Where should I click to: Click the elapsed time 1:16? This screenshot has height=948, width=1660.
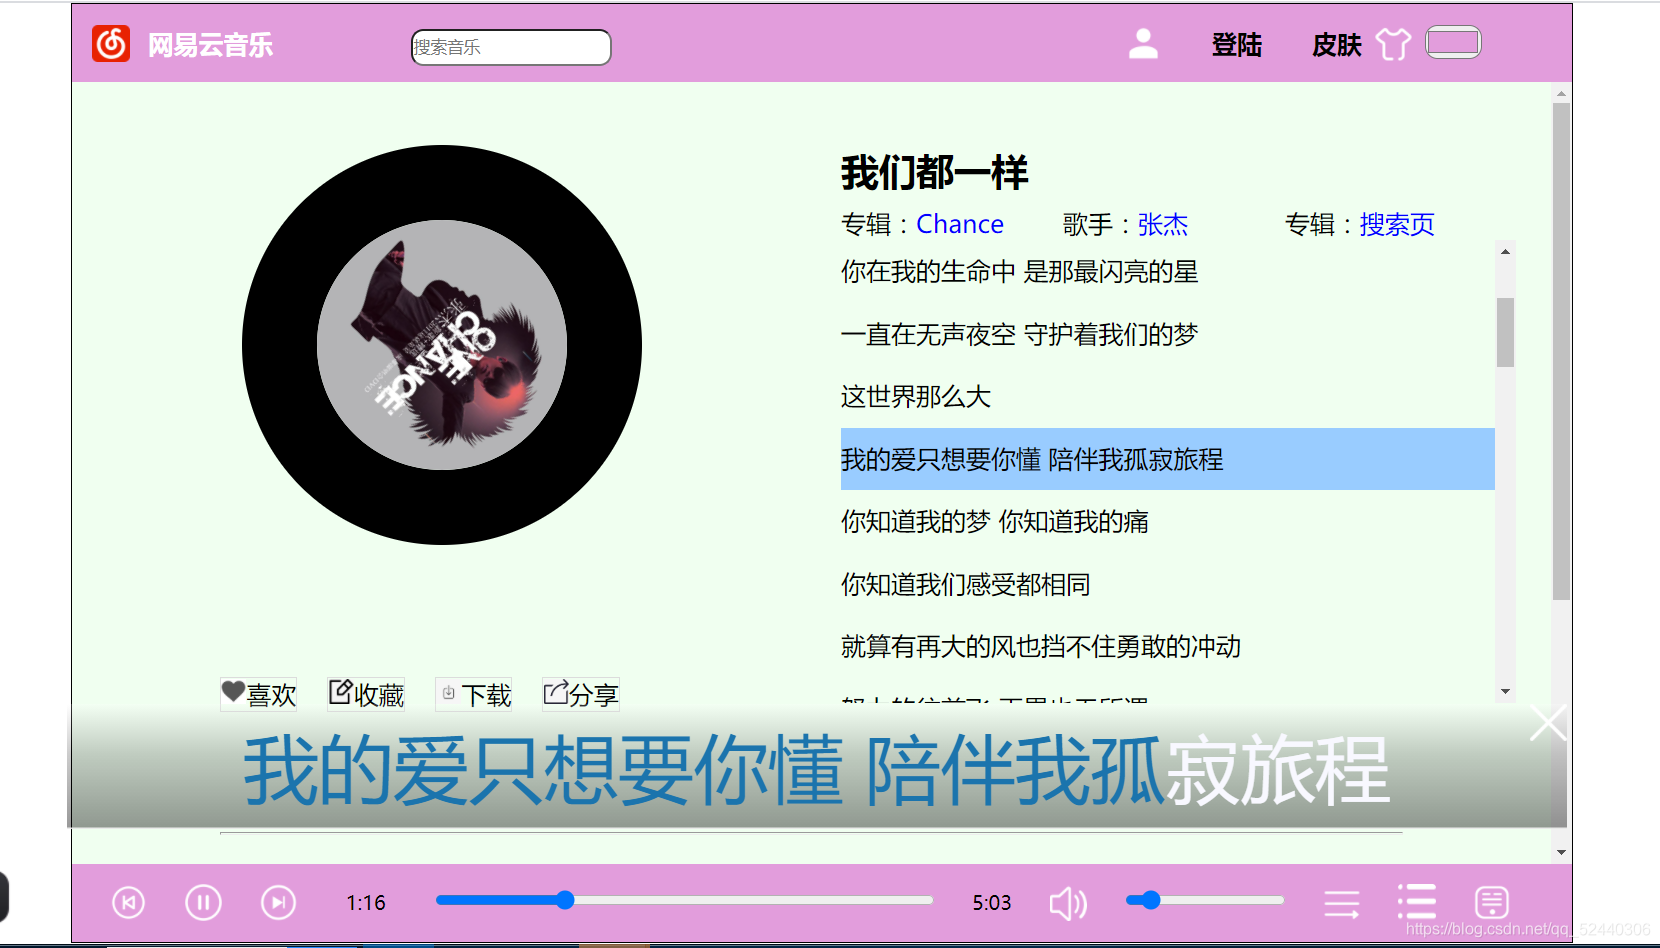point(366,903)
